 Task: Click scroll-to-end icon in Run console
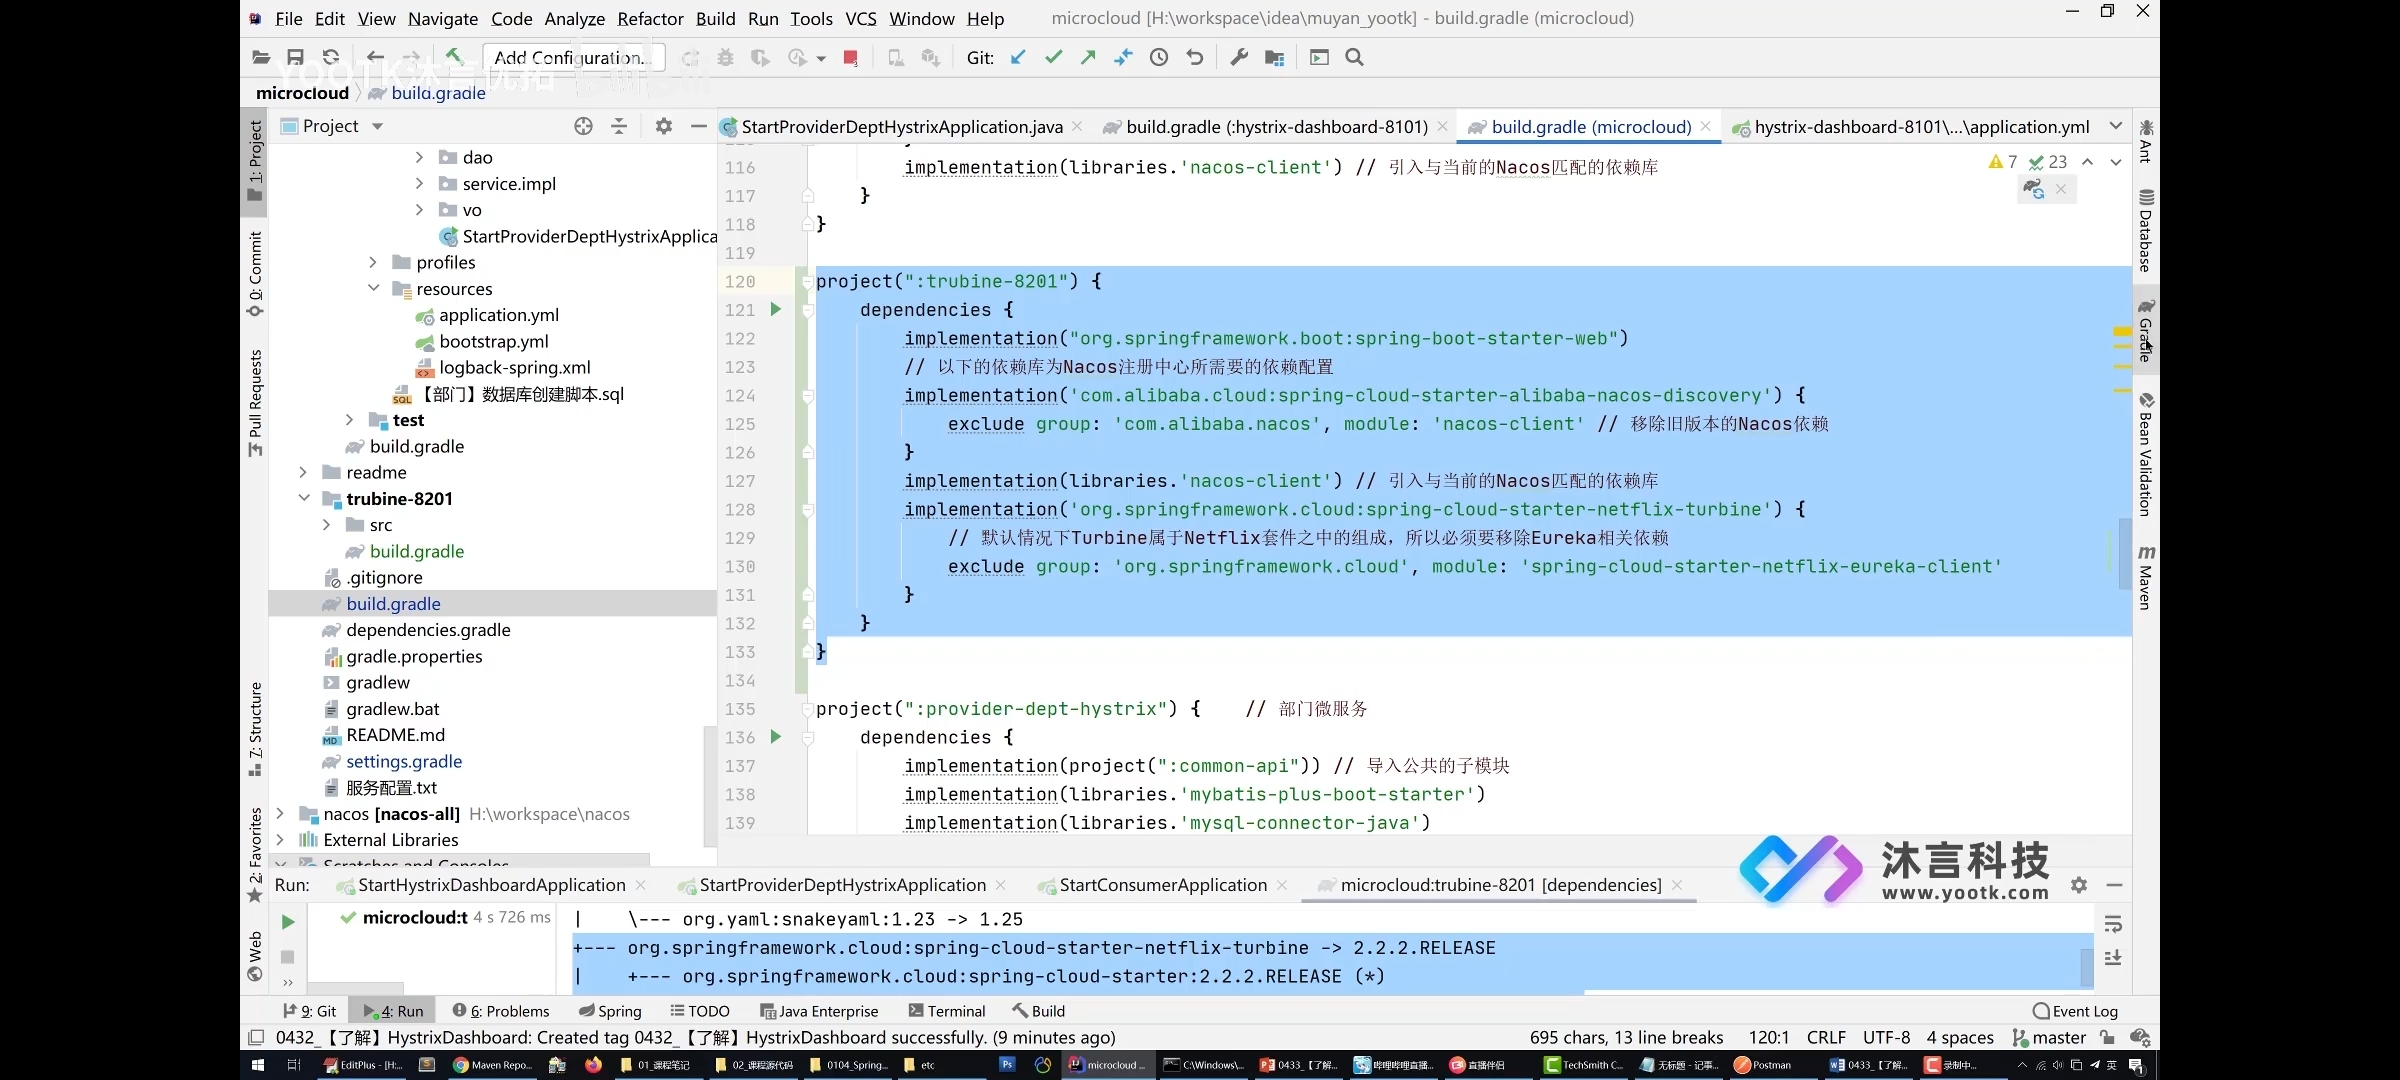point(2113,958)
